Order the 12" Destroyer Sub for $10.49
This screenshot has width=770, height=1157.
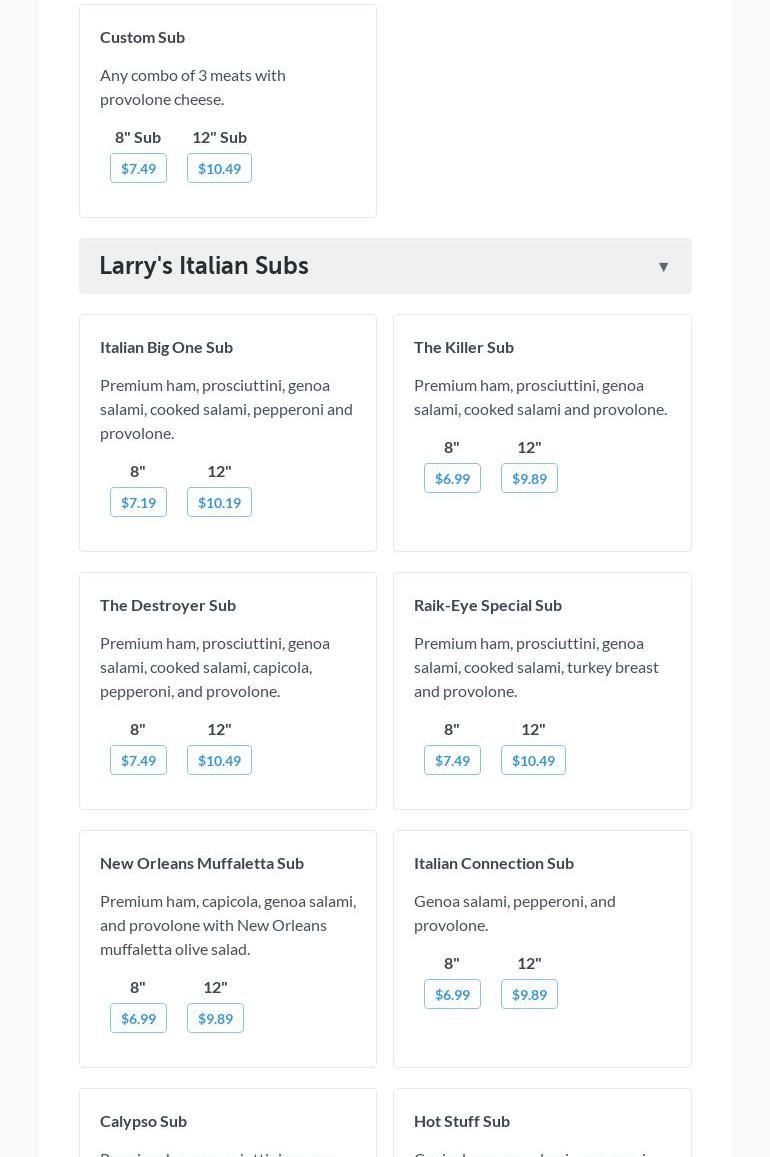click(x=219, y=760)
